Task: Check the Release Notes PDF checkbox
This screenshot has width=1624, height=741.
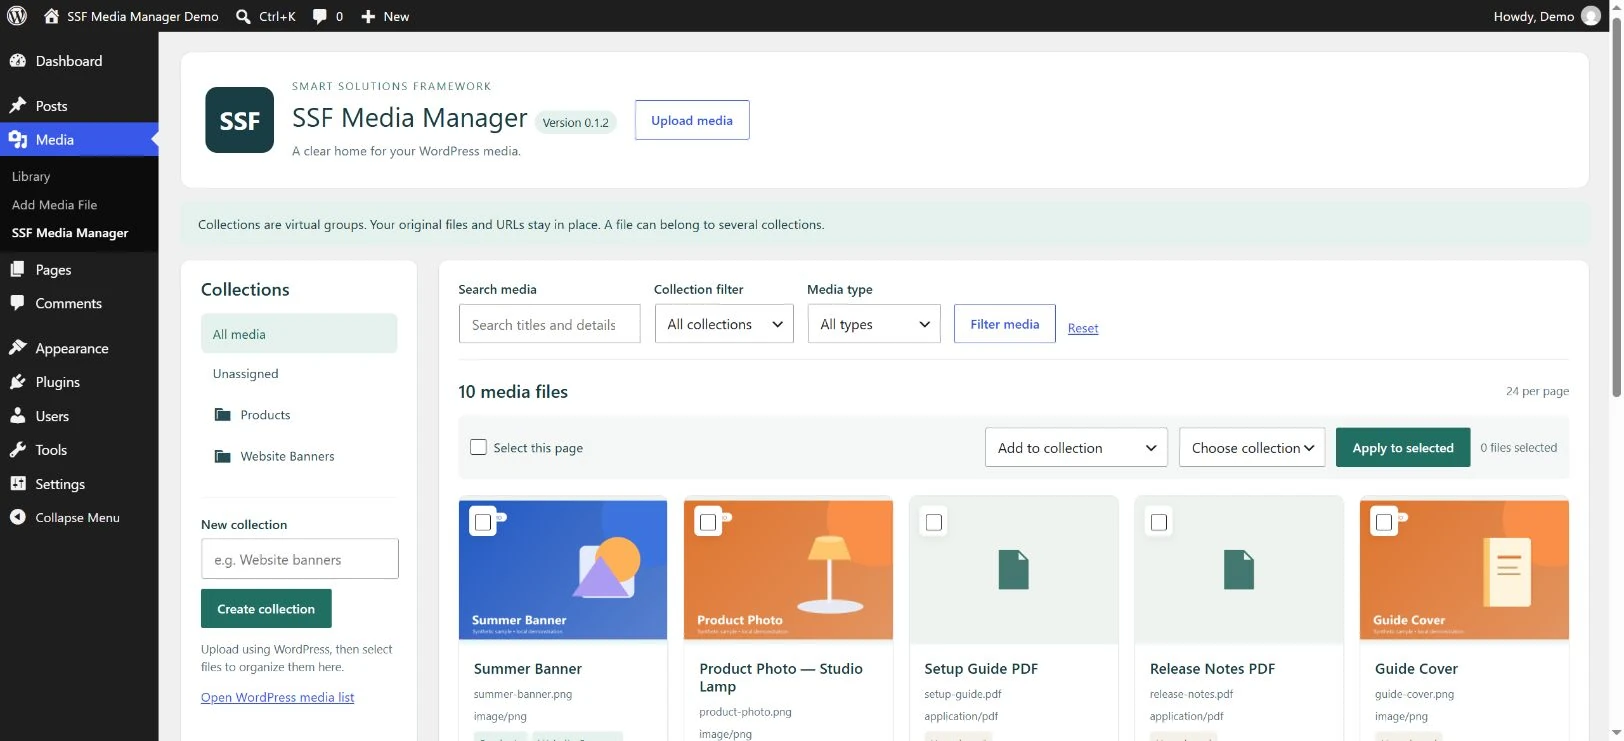Action: point(1159,522)
